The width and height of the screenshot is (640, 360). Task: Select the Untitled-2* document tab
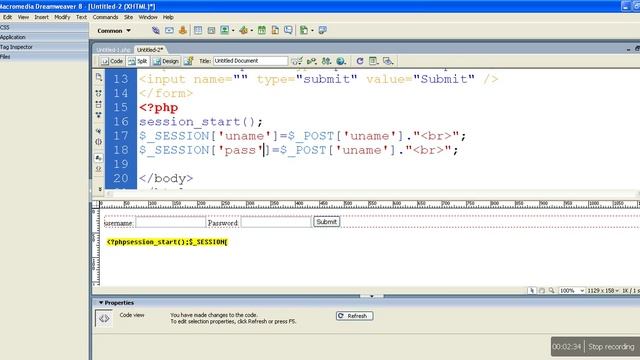(x=150, y=50)
